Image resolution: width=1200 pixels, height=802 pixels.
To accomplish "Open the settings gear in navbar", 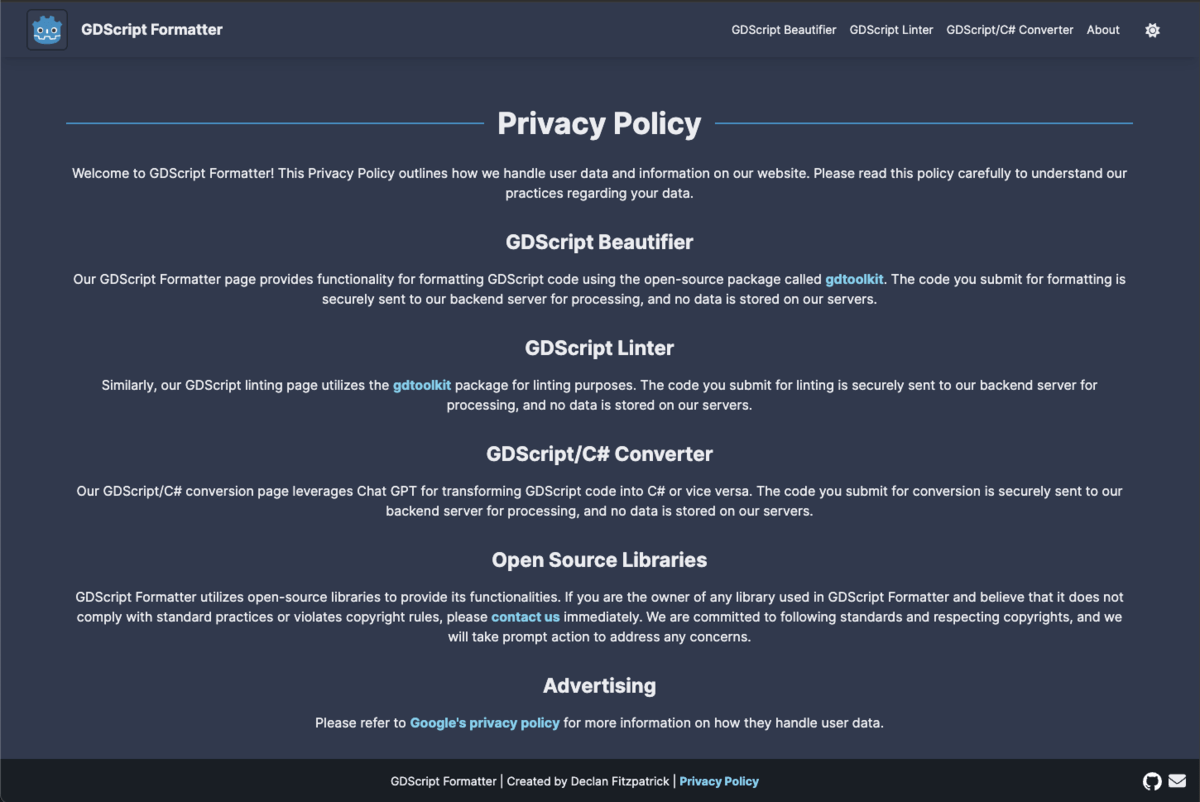I will 1152,30.
